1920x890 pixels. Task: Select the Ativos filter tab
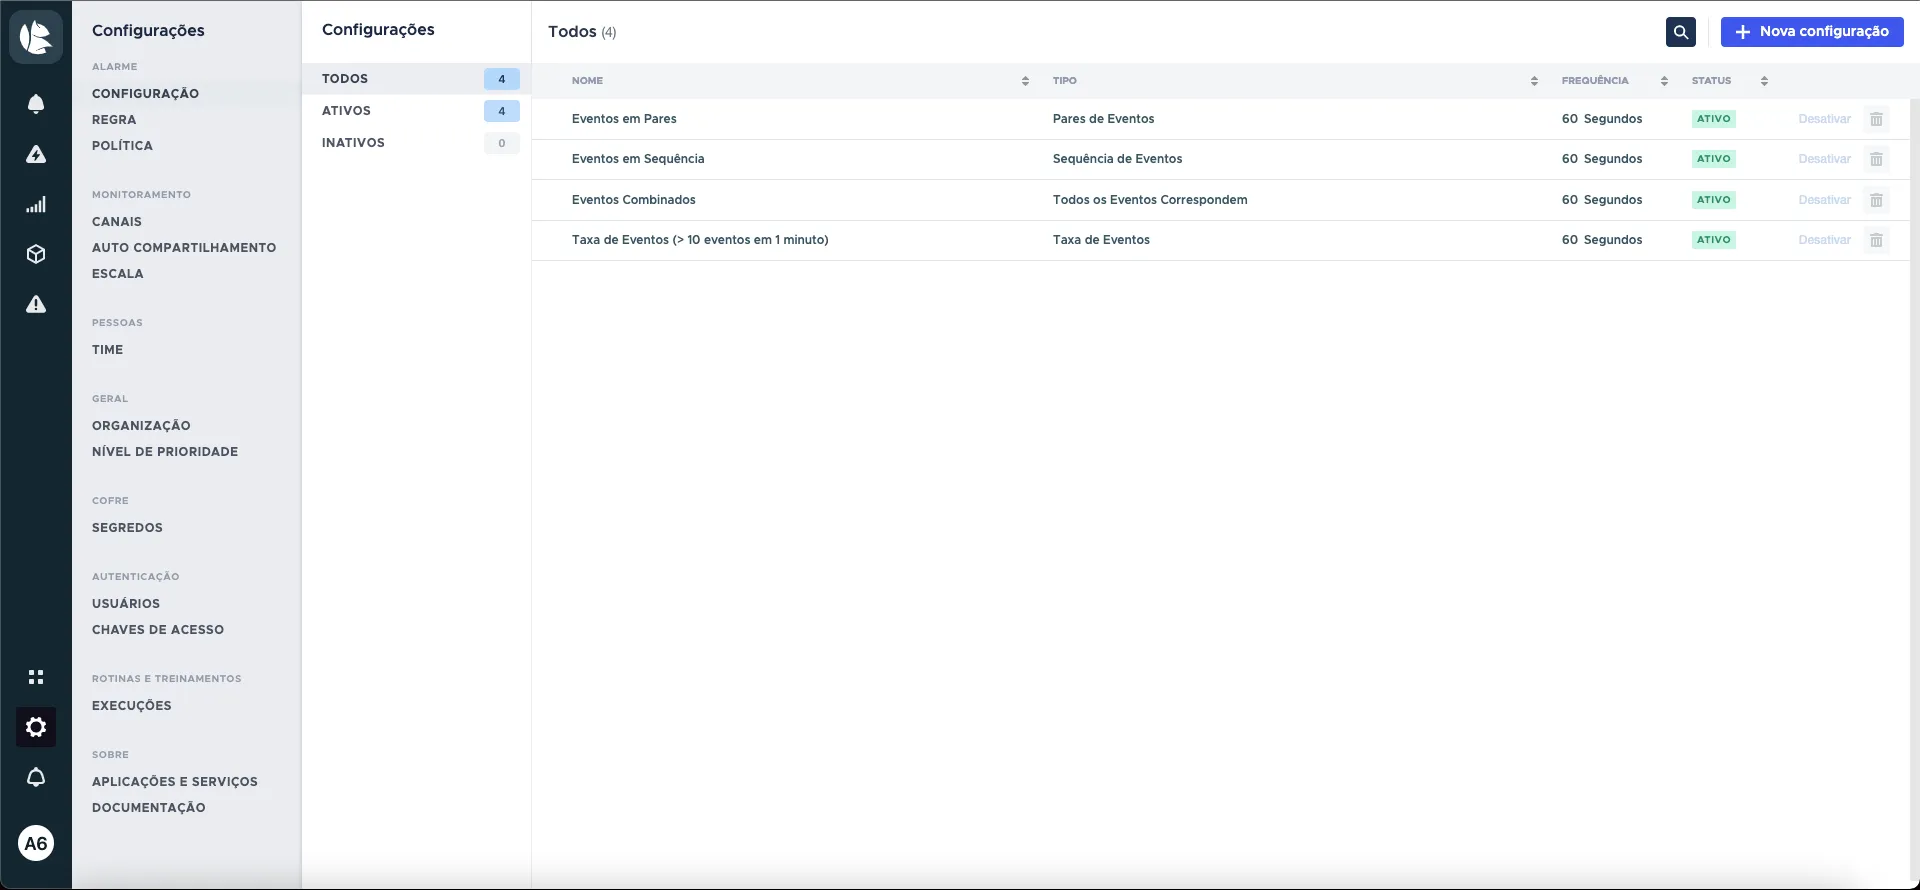pos(416,111)
